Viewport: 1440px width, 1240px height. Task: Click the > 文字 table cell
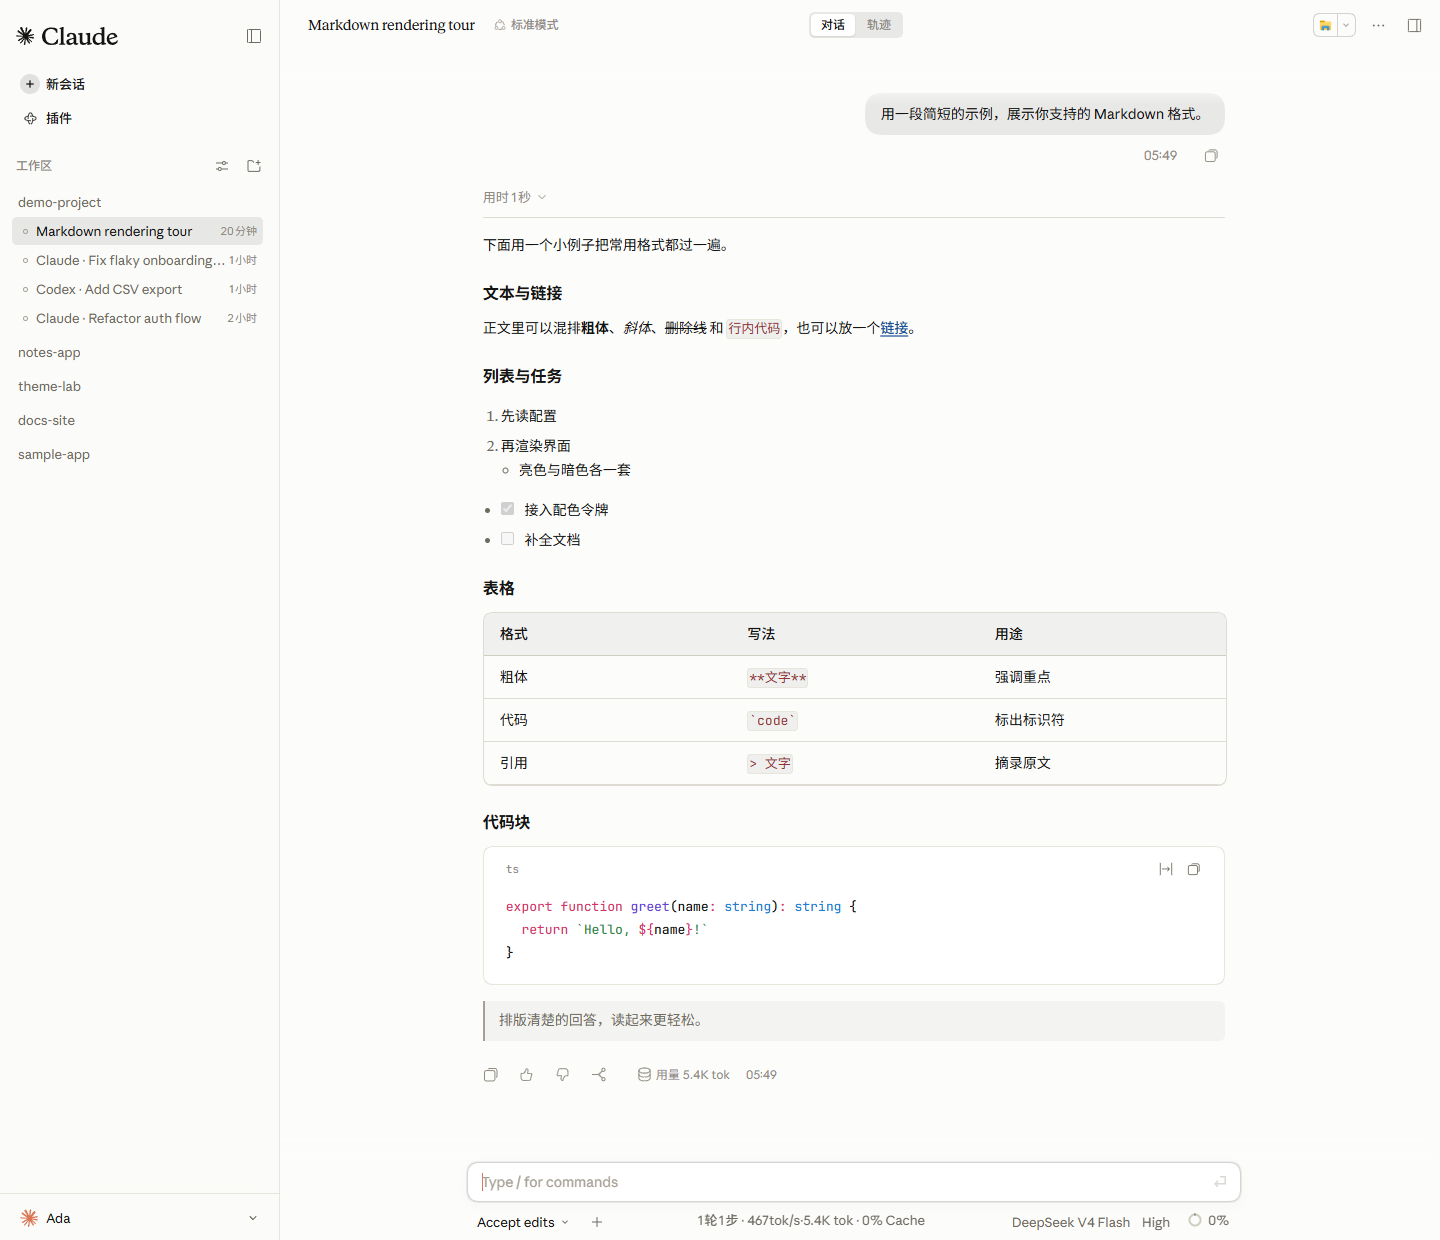769,764
